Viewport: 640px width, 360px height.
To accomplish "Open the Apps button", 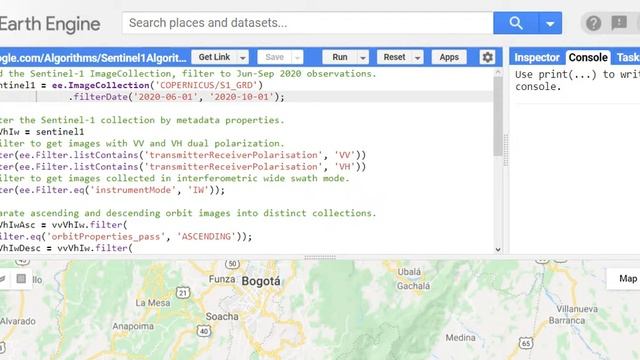I will point(449,57).
